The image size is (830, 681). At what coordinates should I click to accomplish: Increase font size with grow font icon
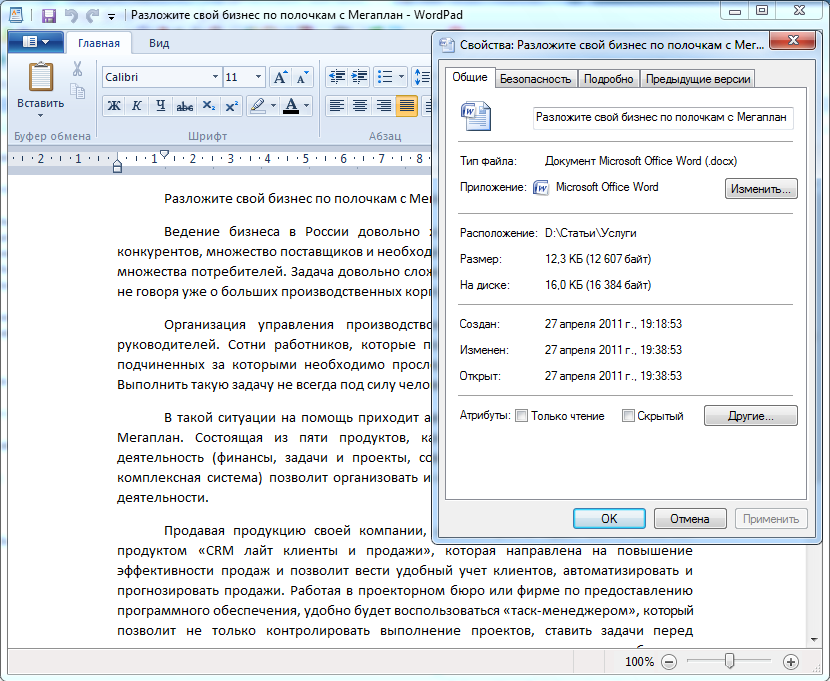click(280, 77)
